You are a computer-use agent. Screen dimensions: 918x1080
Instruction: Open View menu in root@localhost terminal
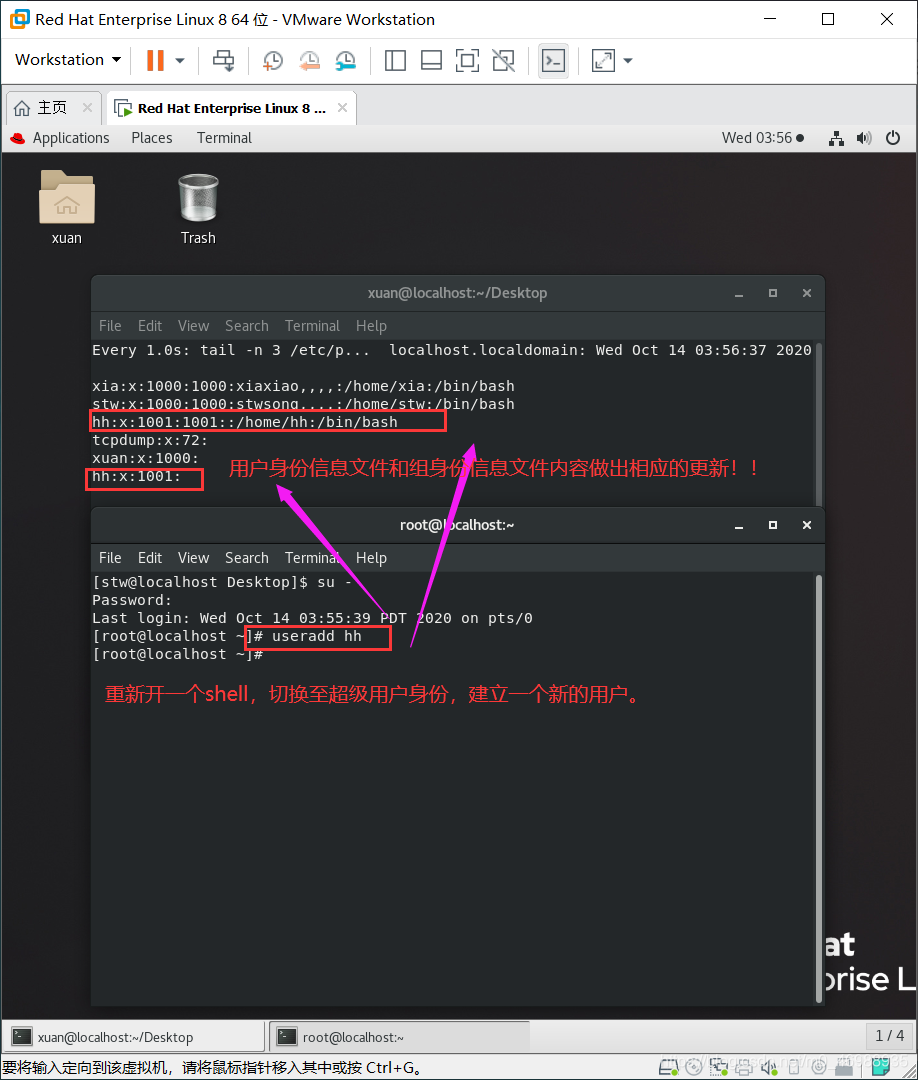[x=194, y=558]
